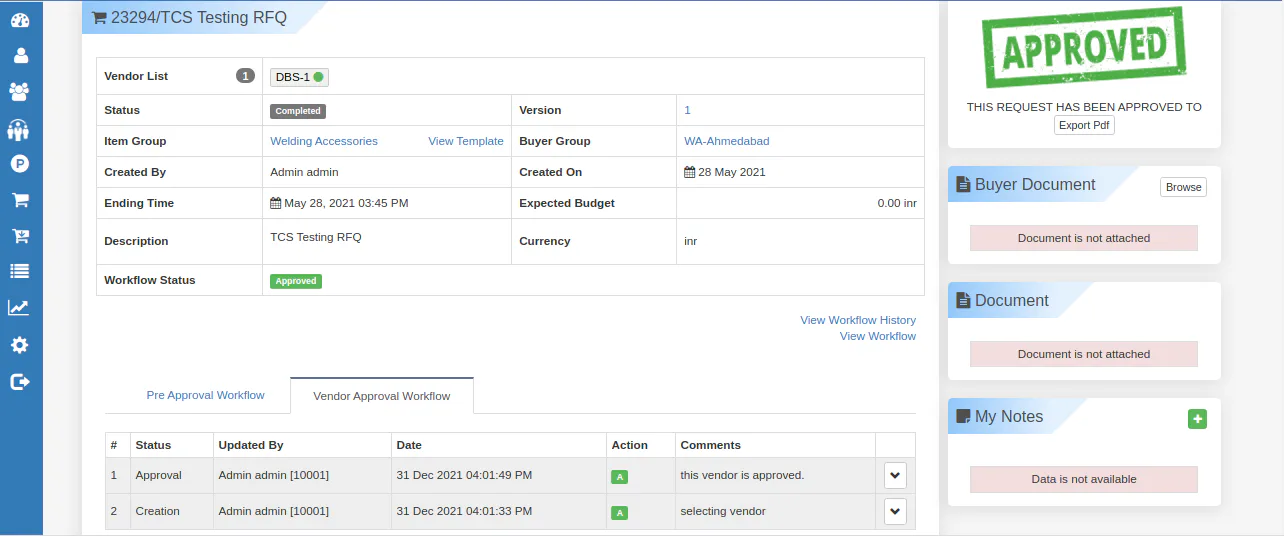Click the shopping cart icon in sidebar
The height and width of the screenshot is (537, 1284).
19,200
